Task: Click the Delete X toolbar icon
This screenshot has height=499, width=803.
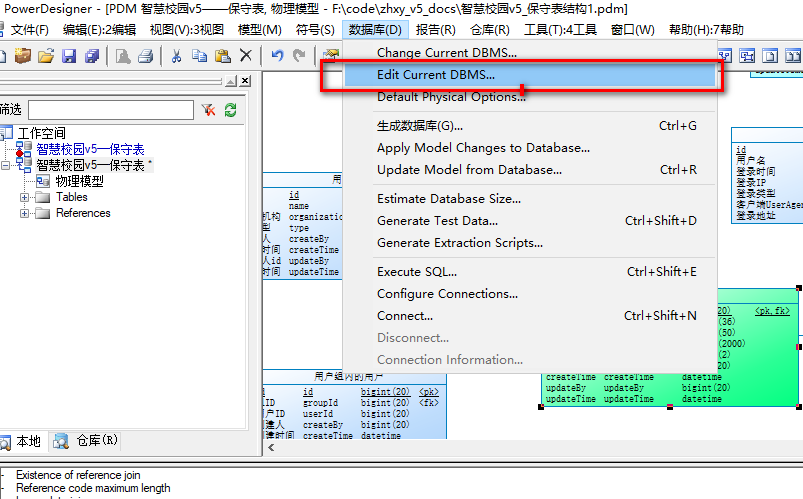Action: [246, 55]
